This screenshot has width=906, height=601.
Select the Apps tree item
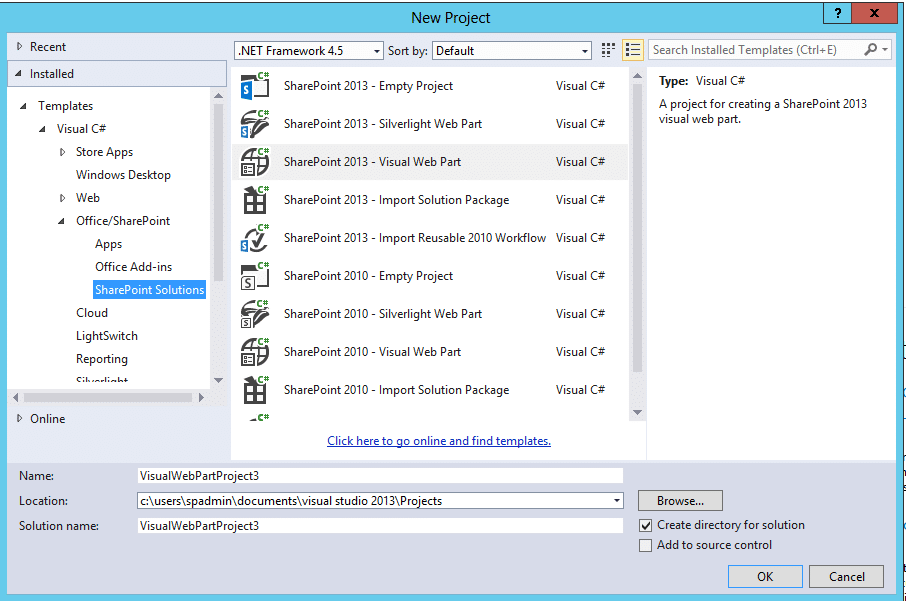[109, 244]
